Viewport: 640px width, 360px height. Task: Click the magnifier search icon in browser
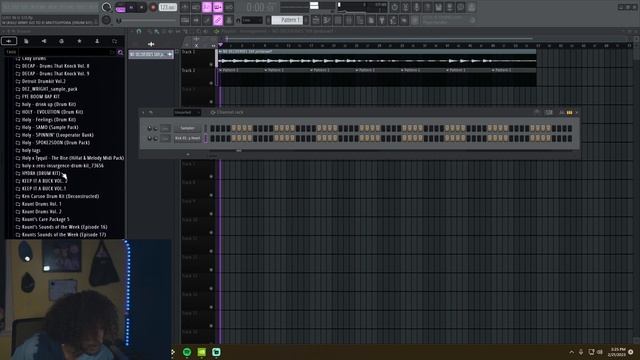click(120, 52)
